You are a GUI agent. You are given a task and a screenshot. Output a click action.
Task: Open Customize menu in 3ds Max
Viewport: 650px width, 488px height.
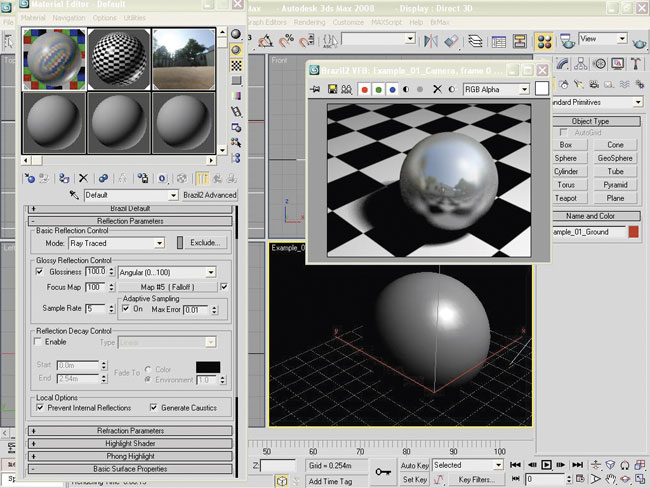[x=348, y=22]
